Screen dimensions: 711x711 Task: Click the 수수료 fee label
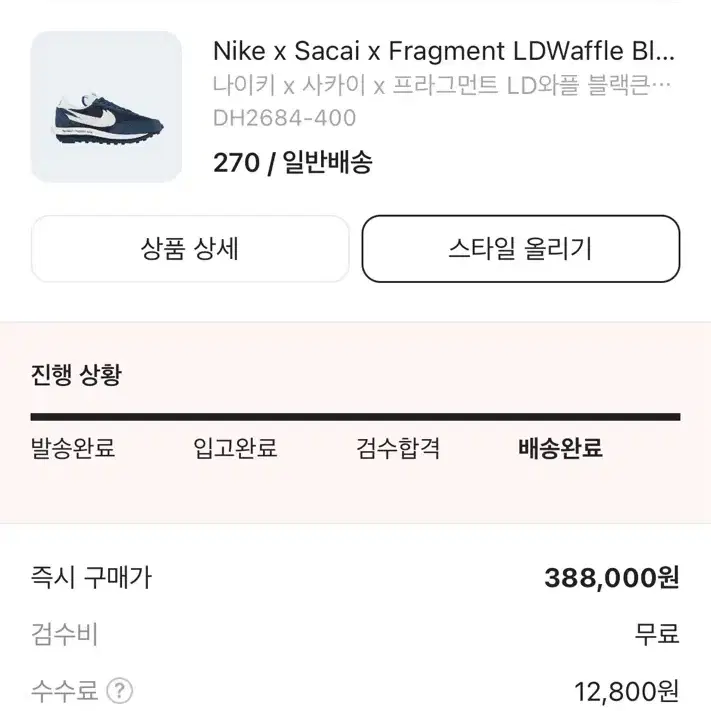pyautogui.click(x=64, y=691)
